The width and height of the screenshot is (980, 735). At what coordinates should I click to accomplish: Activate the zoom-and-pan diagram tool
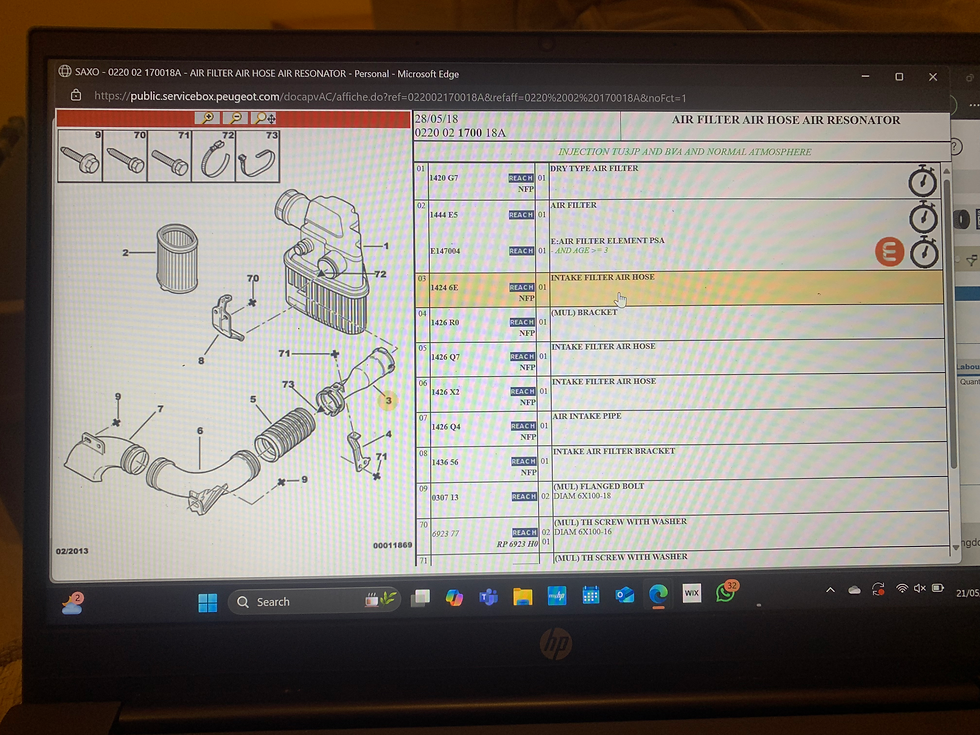coord(264,118)
